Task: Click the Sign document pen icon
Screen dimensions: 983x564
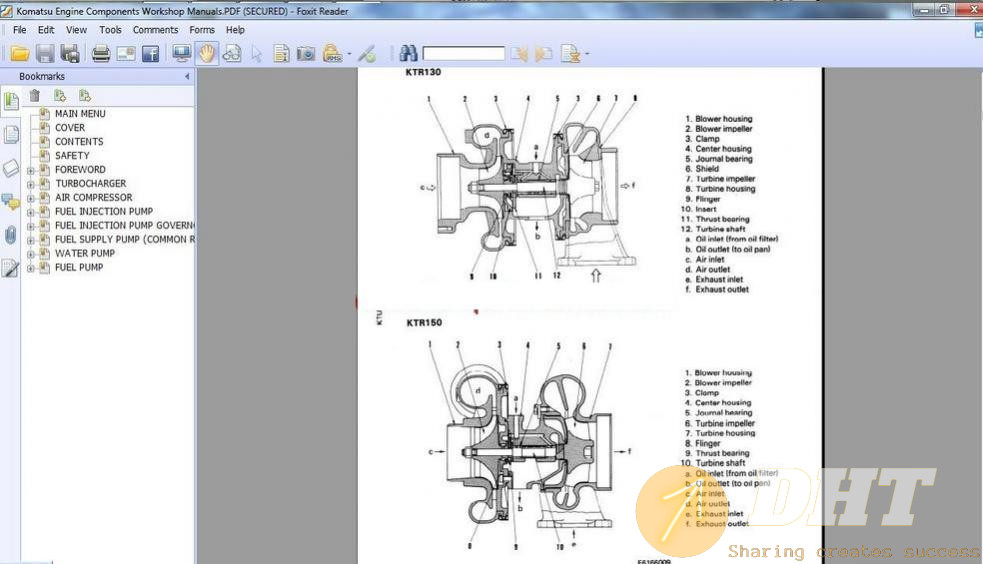Action: coord(367,54)
